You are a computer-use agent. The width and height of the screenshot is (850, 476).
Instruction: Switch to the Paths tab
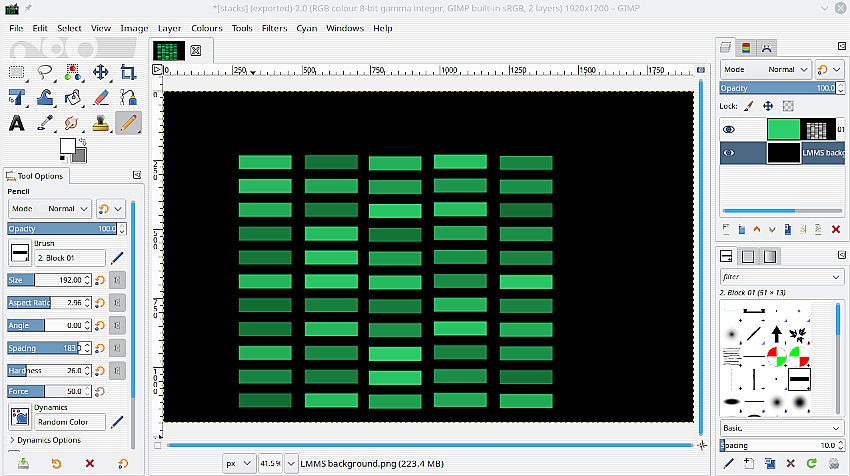pyautogui.click(x=766, y=48)
